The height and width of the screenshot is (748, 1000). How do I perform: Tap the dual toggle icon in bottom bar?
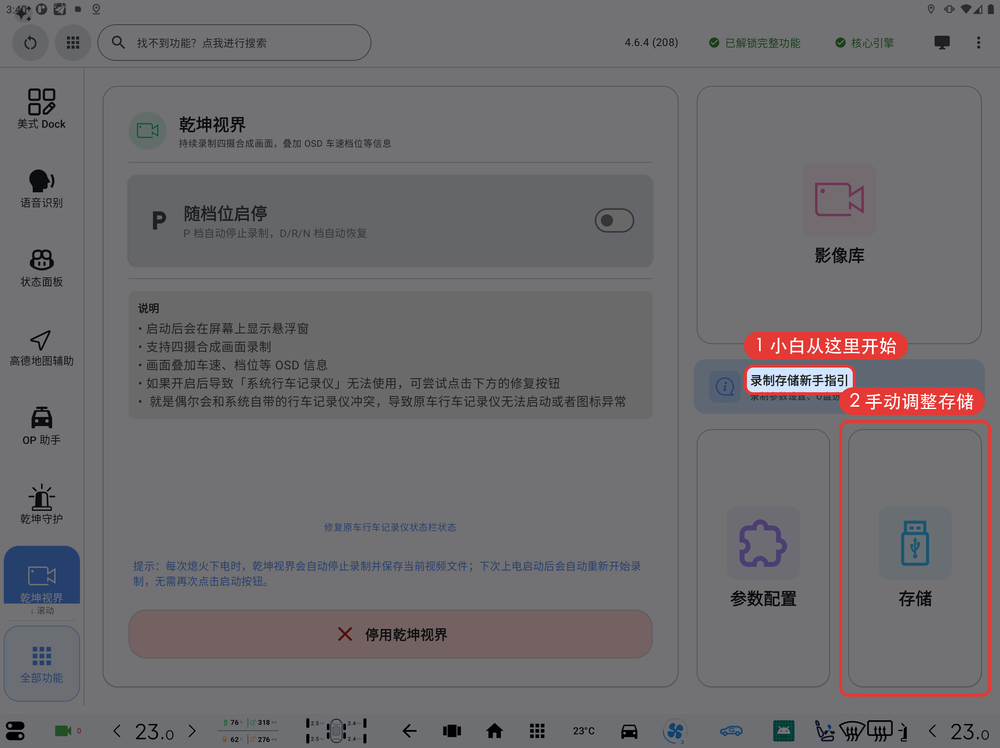point(15,731)
